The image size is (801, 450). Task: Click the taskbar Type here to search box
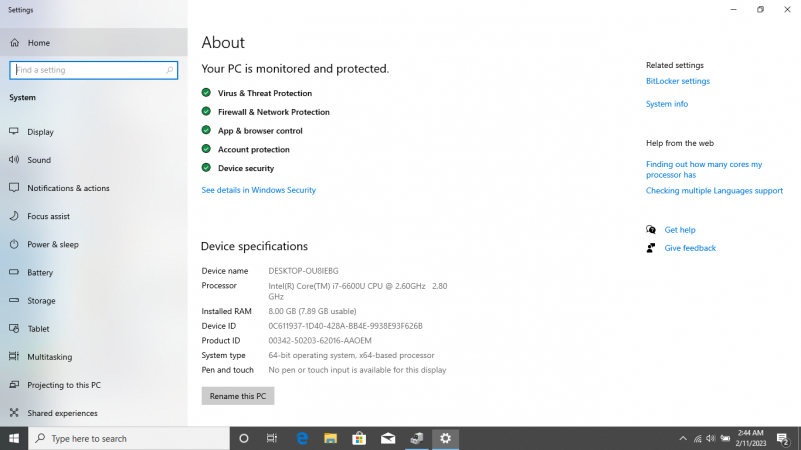[x=129, y=438]
